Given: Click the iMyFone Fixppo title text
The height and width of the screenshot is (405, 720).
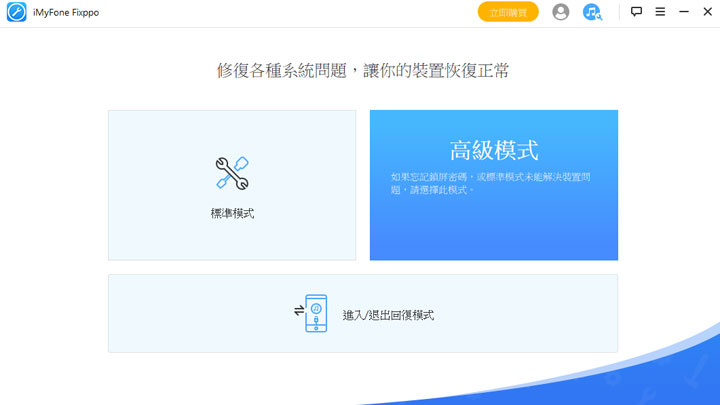Looking at the screenshot, I should (66, 12).
